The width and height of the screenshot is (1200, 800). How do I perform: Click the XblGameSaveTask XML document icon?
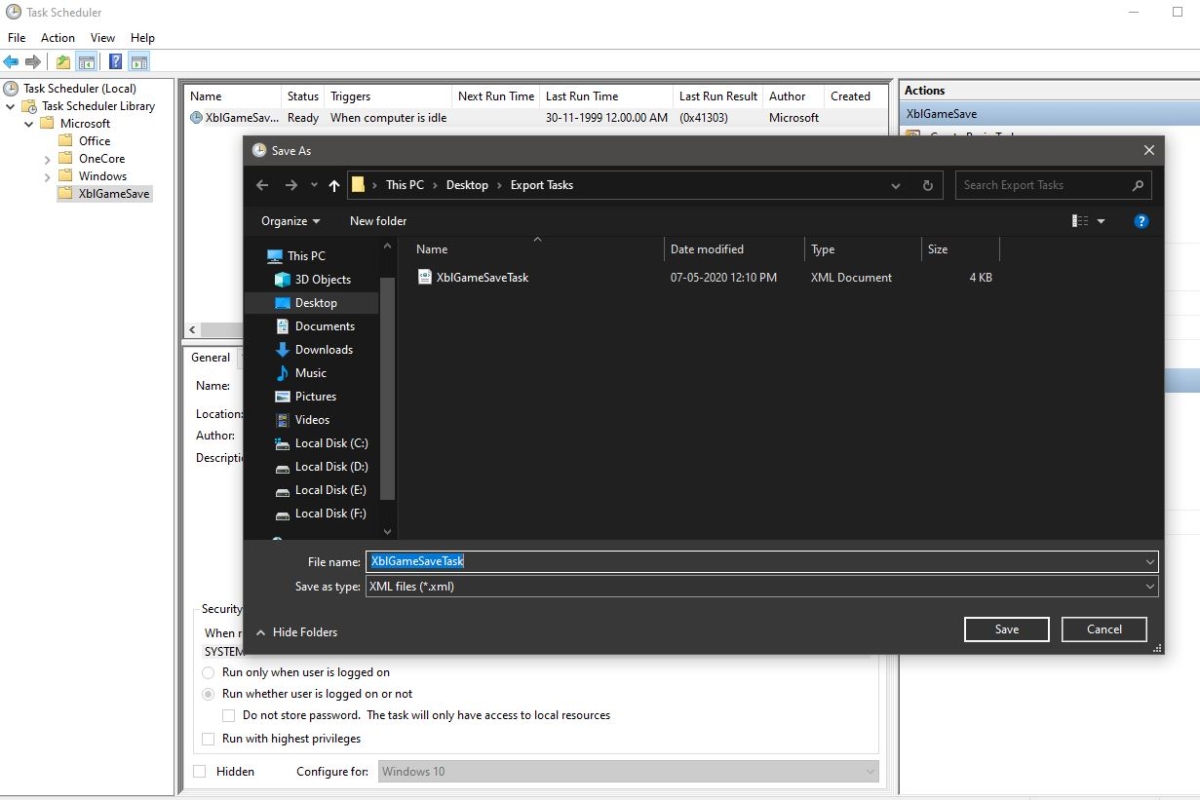click(x=425, y=277)
